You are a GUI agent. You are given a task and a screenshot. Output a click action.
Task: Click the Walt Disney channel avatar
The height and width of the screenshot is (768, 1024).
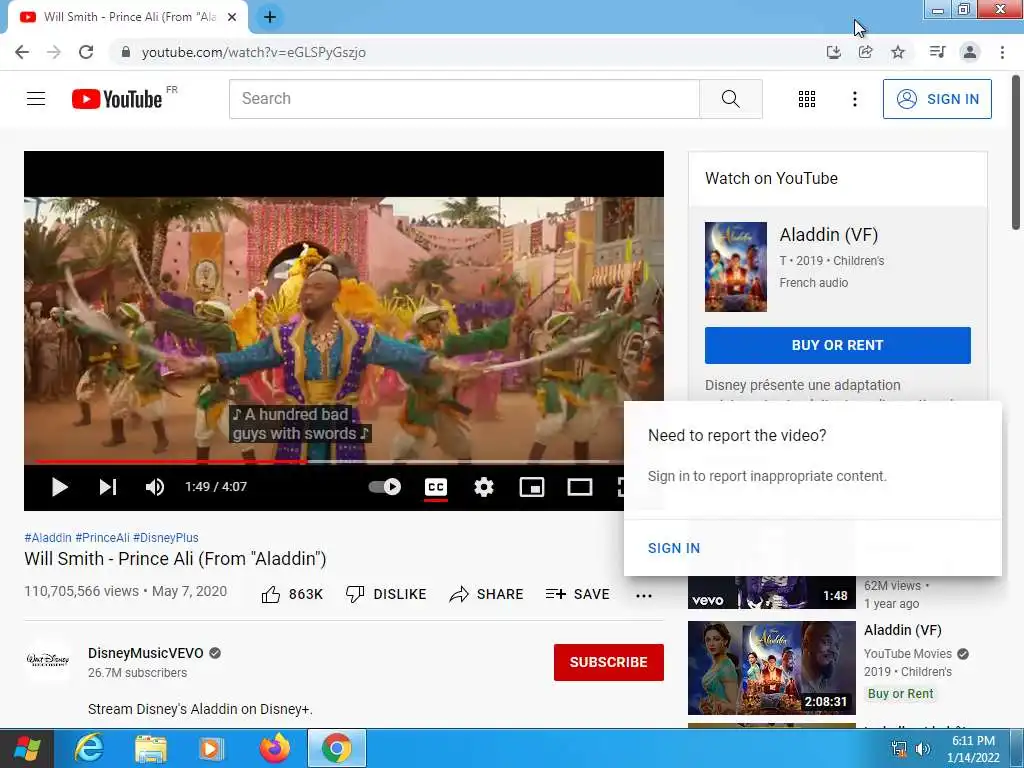[48, 660]
